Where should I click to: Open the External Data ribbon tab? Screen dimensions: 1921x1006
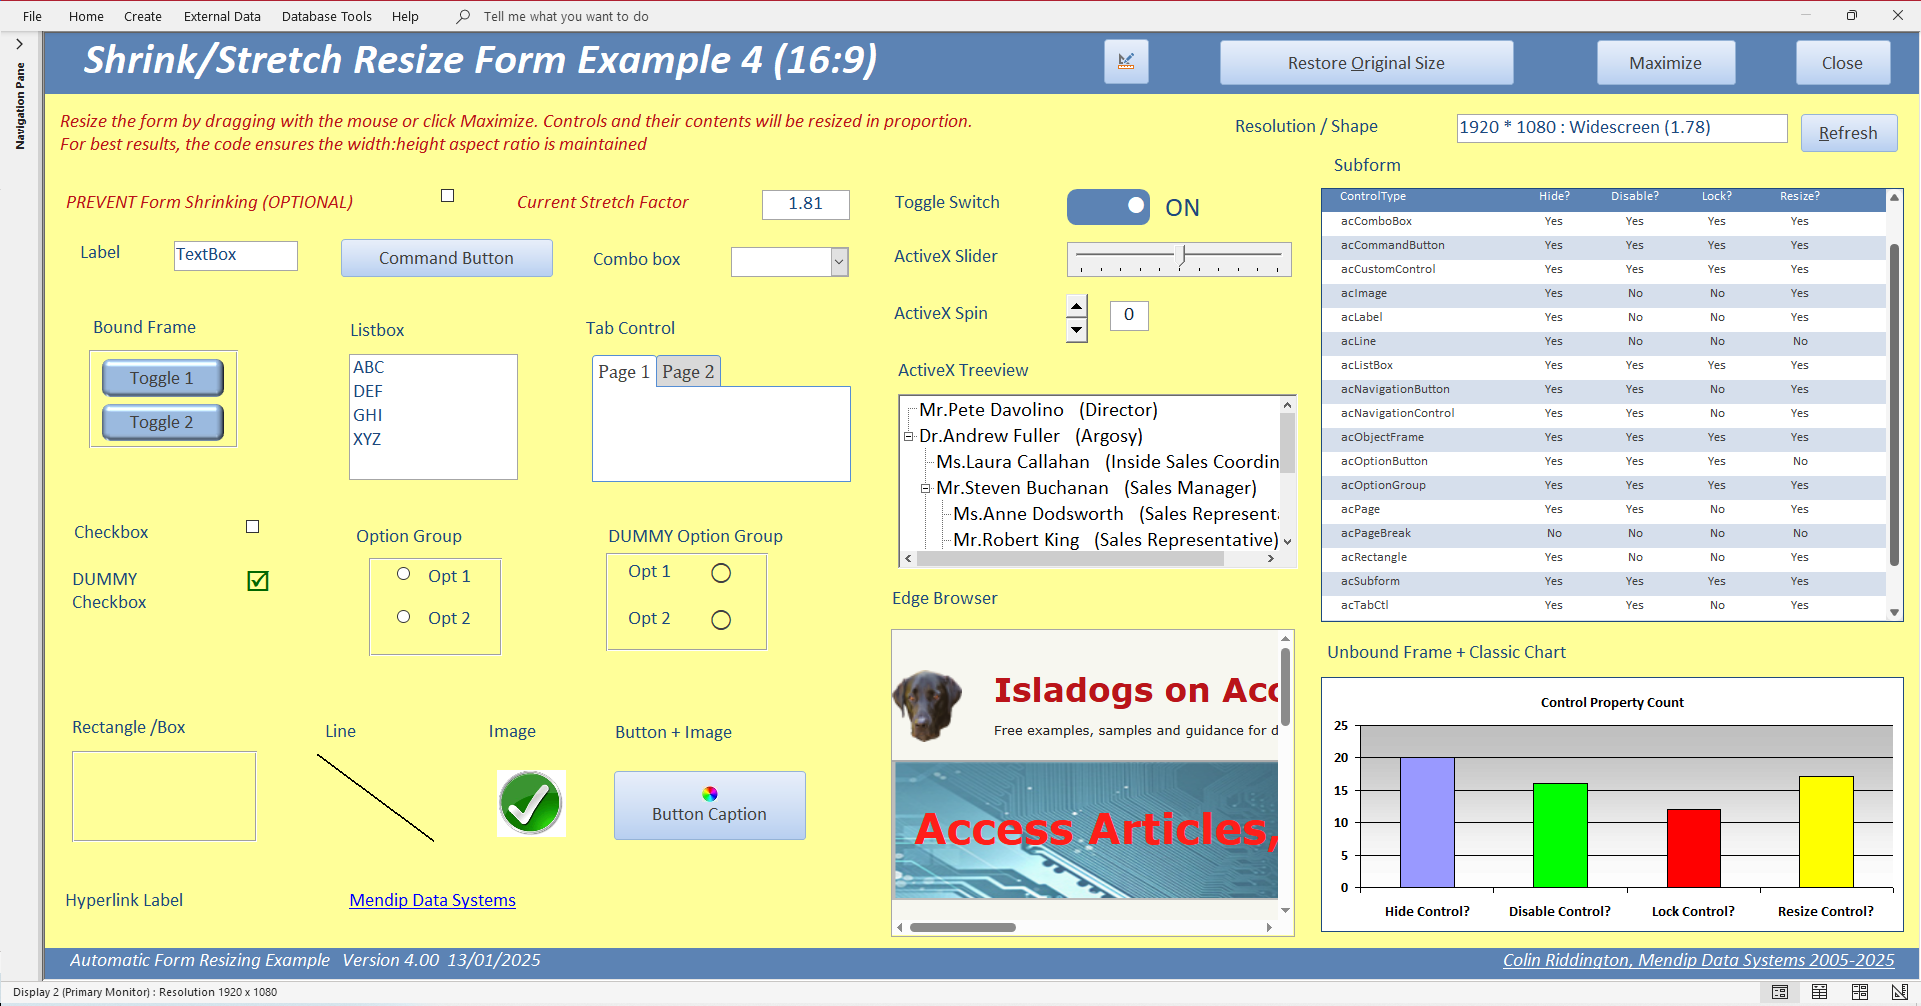222,16
